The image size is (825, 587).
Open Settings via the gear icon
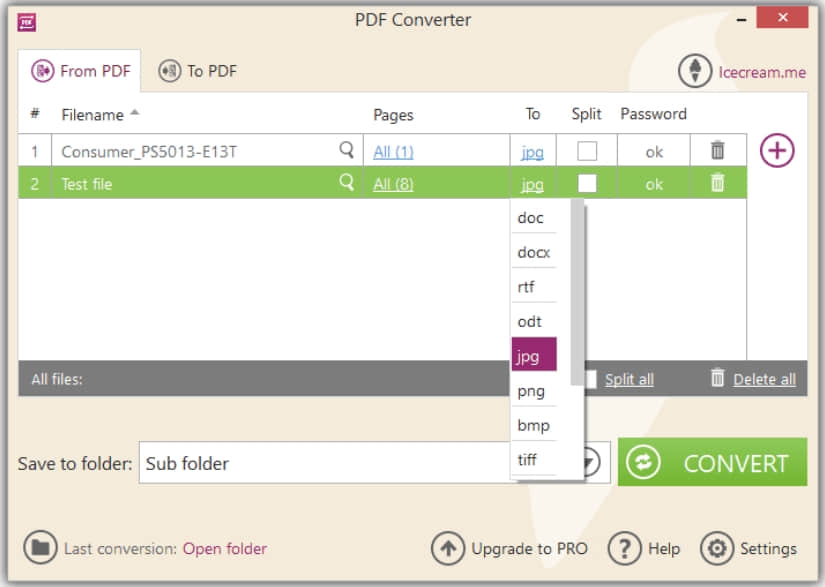tap(718, 548)
